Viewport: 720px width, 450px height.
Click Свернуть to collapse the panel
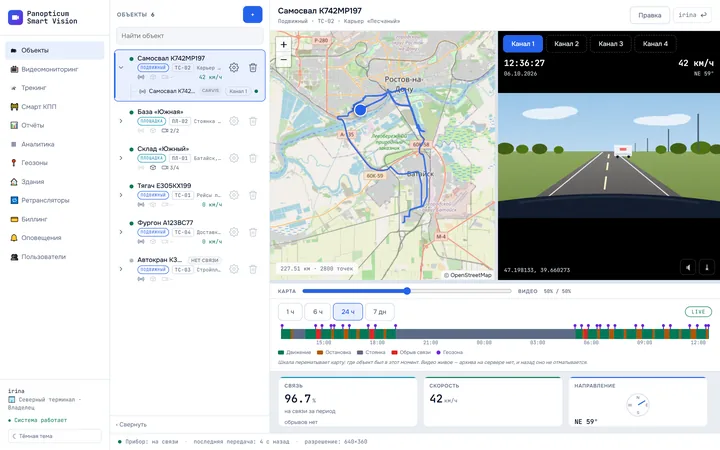131,424
